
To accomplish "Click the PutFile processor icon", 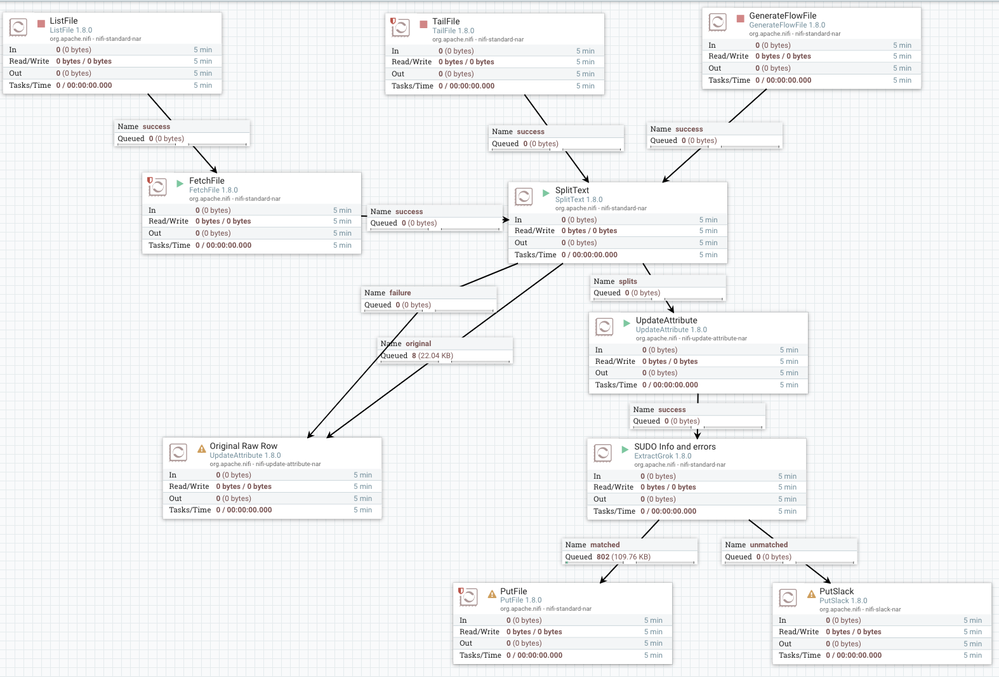I will (468, 597).
